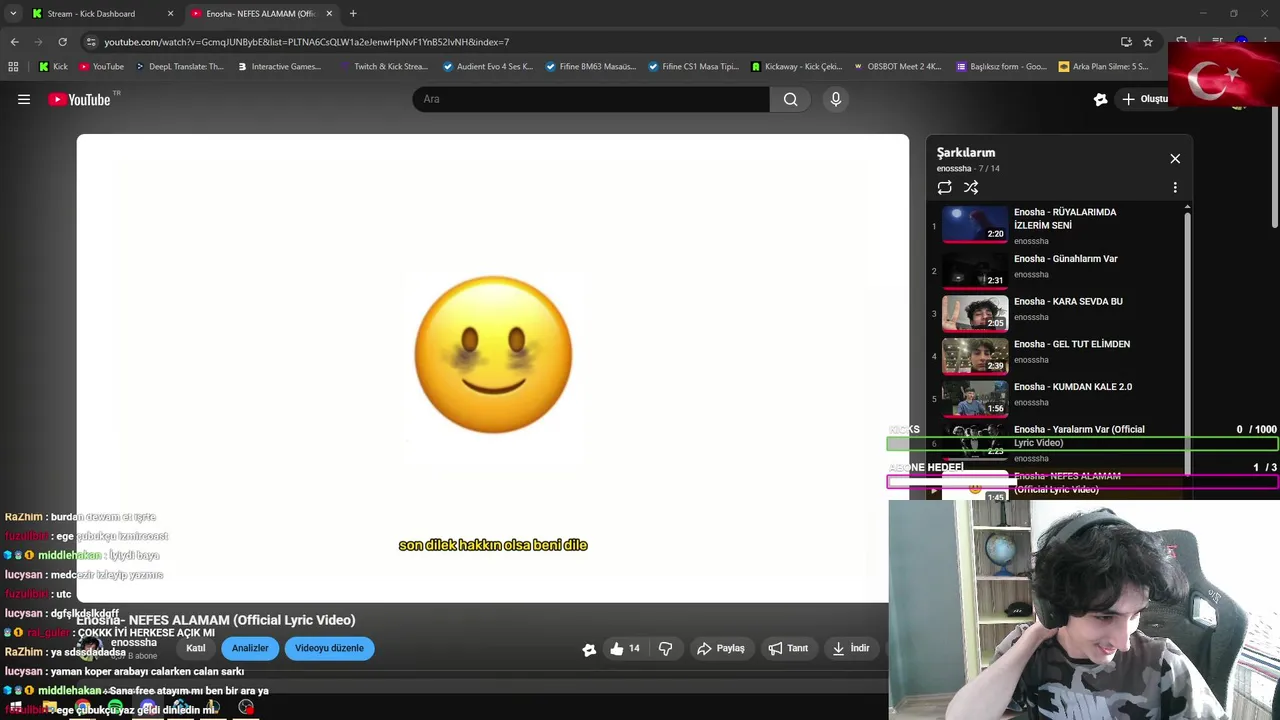Screen dimensions: 1280x720
Task: Open Paylaş share dialog
Action: point(721,648)
